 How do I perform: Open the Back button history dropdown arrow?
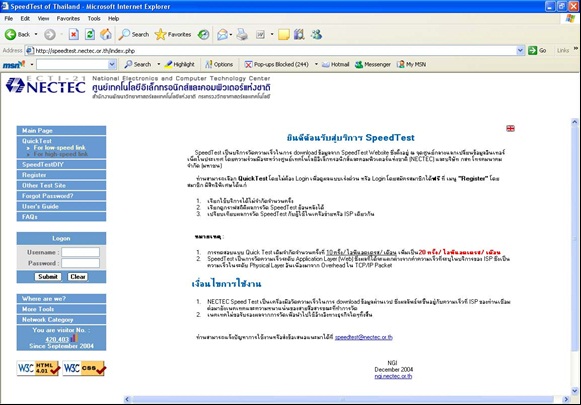36,34
